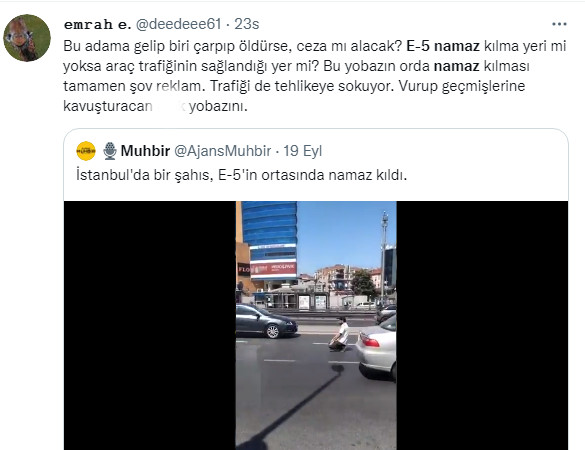
Task: Click the tweet body ending with yobazını
Action: click(315, 76)
